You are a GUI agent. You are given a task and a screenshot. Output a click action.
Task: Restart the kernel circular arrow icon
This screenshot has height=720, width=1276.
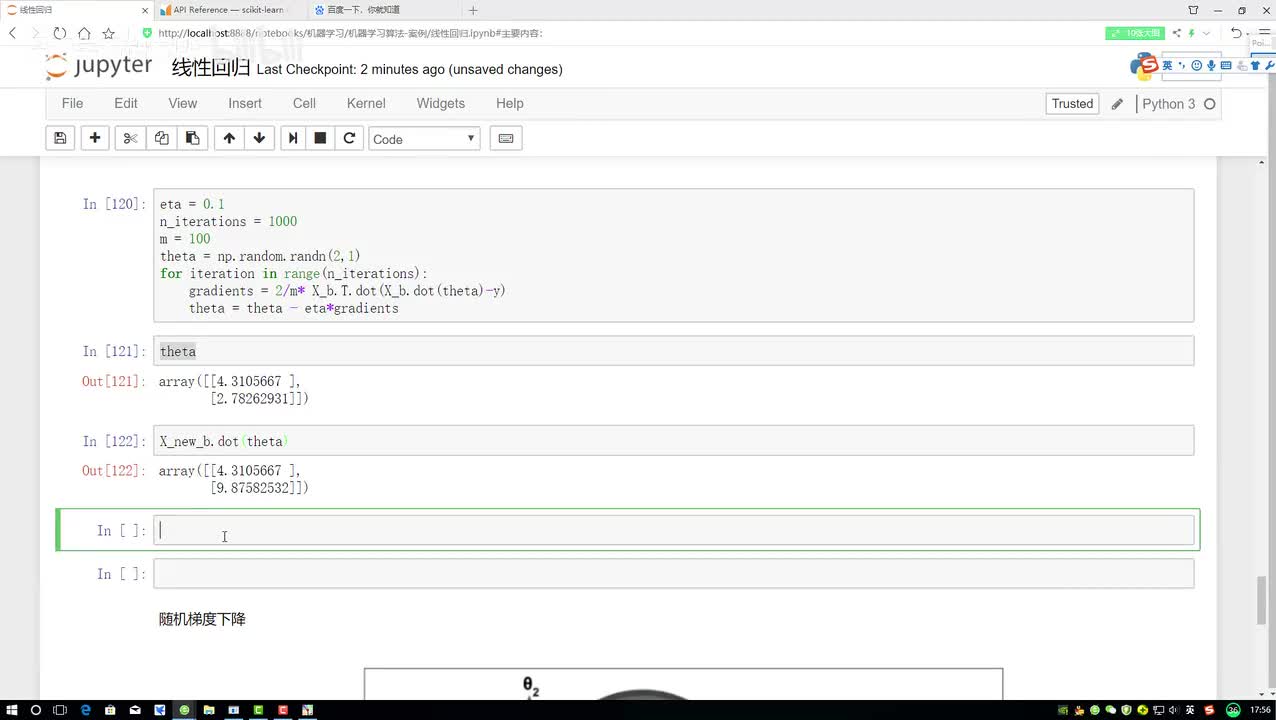(x=349, y=138)
